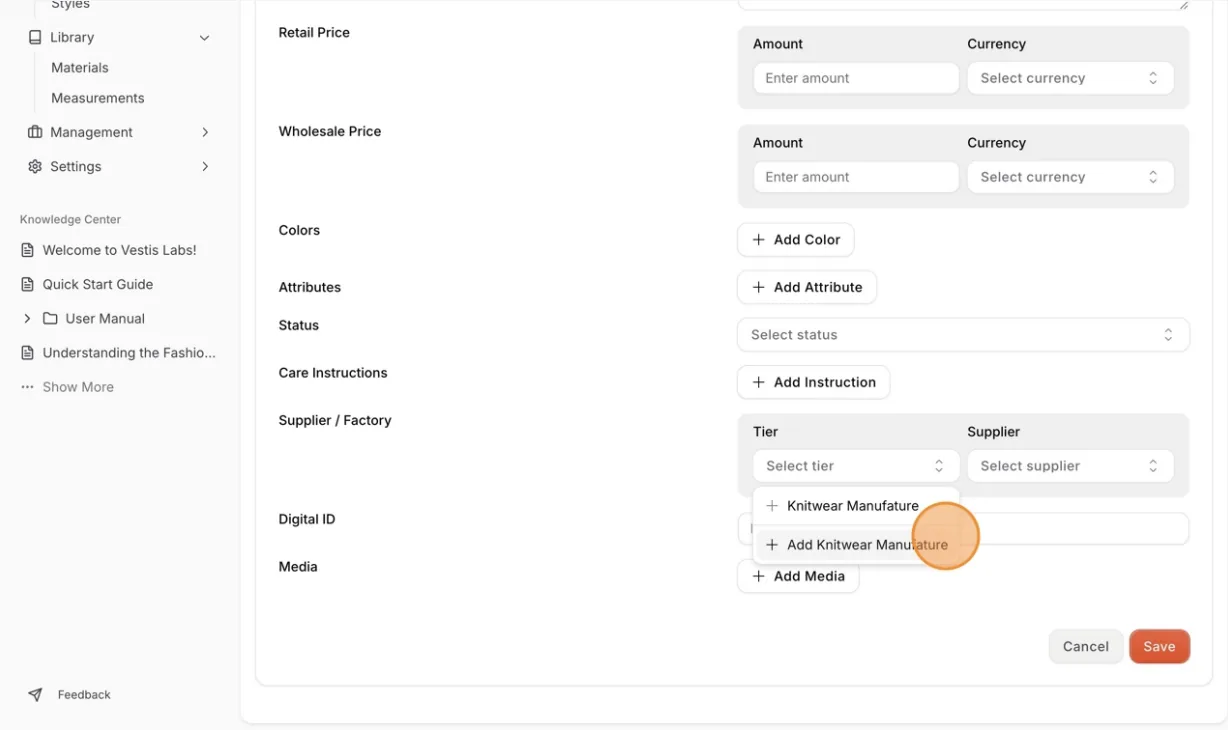Viewport: 1228px width, 730px height.
Task: Click the Add Media button
Action: click(x=798, y=576)
